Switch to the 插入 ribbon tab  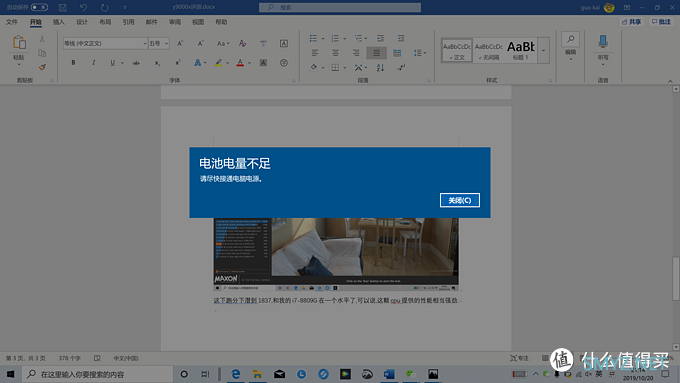pos(59,22)
